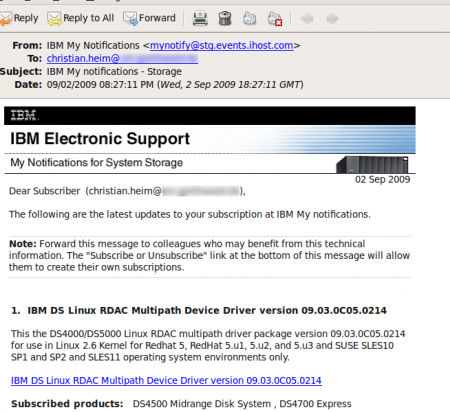Viewport: 450px width, 412px height.
Task: Go to next message with right arrow
Action: [332, 19]
